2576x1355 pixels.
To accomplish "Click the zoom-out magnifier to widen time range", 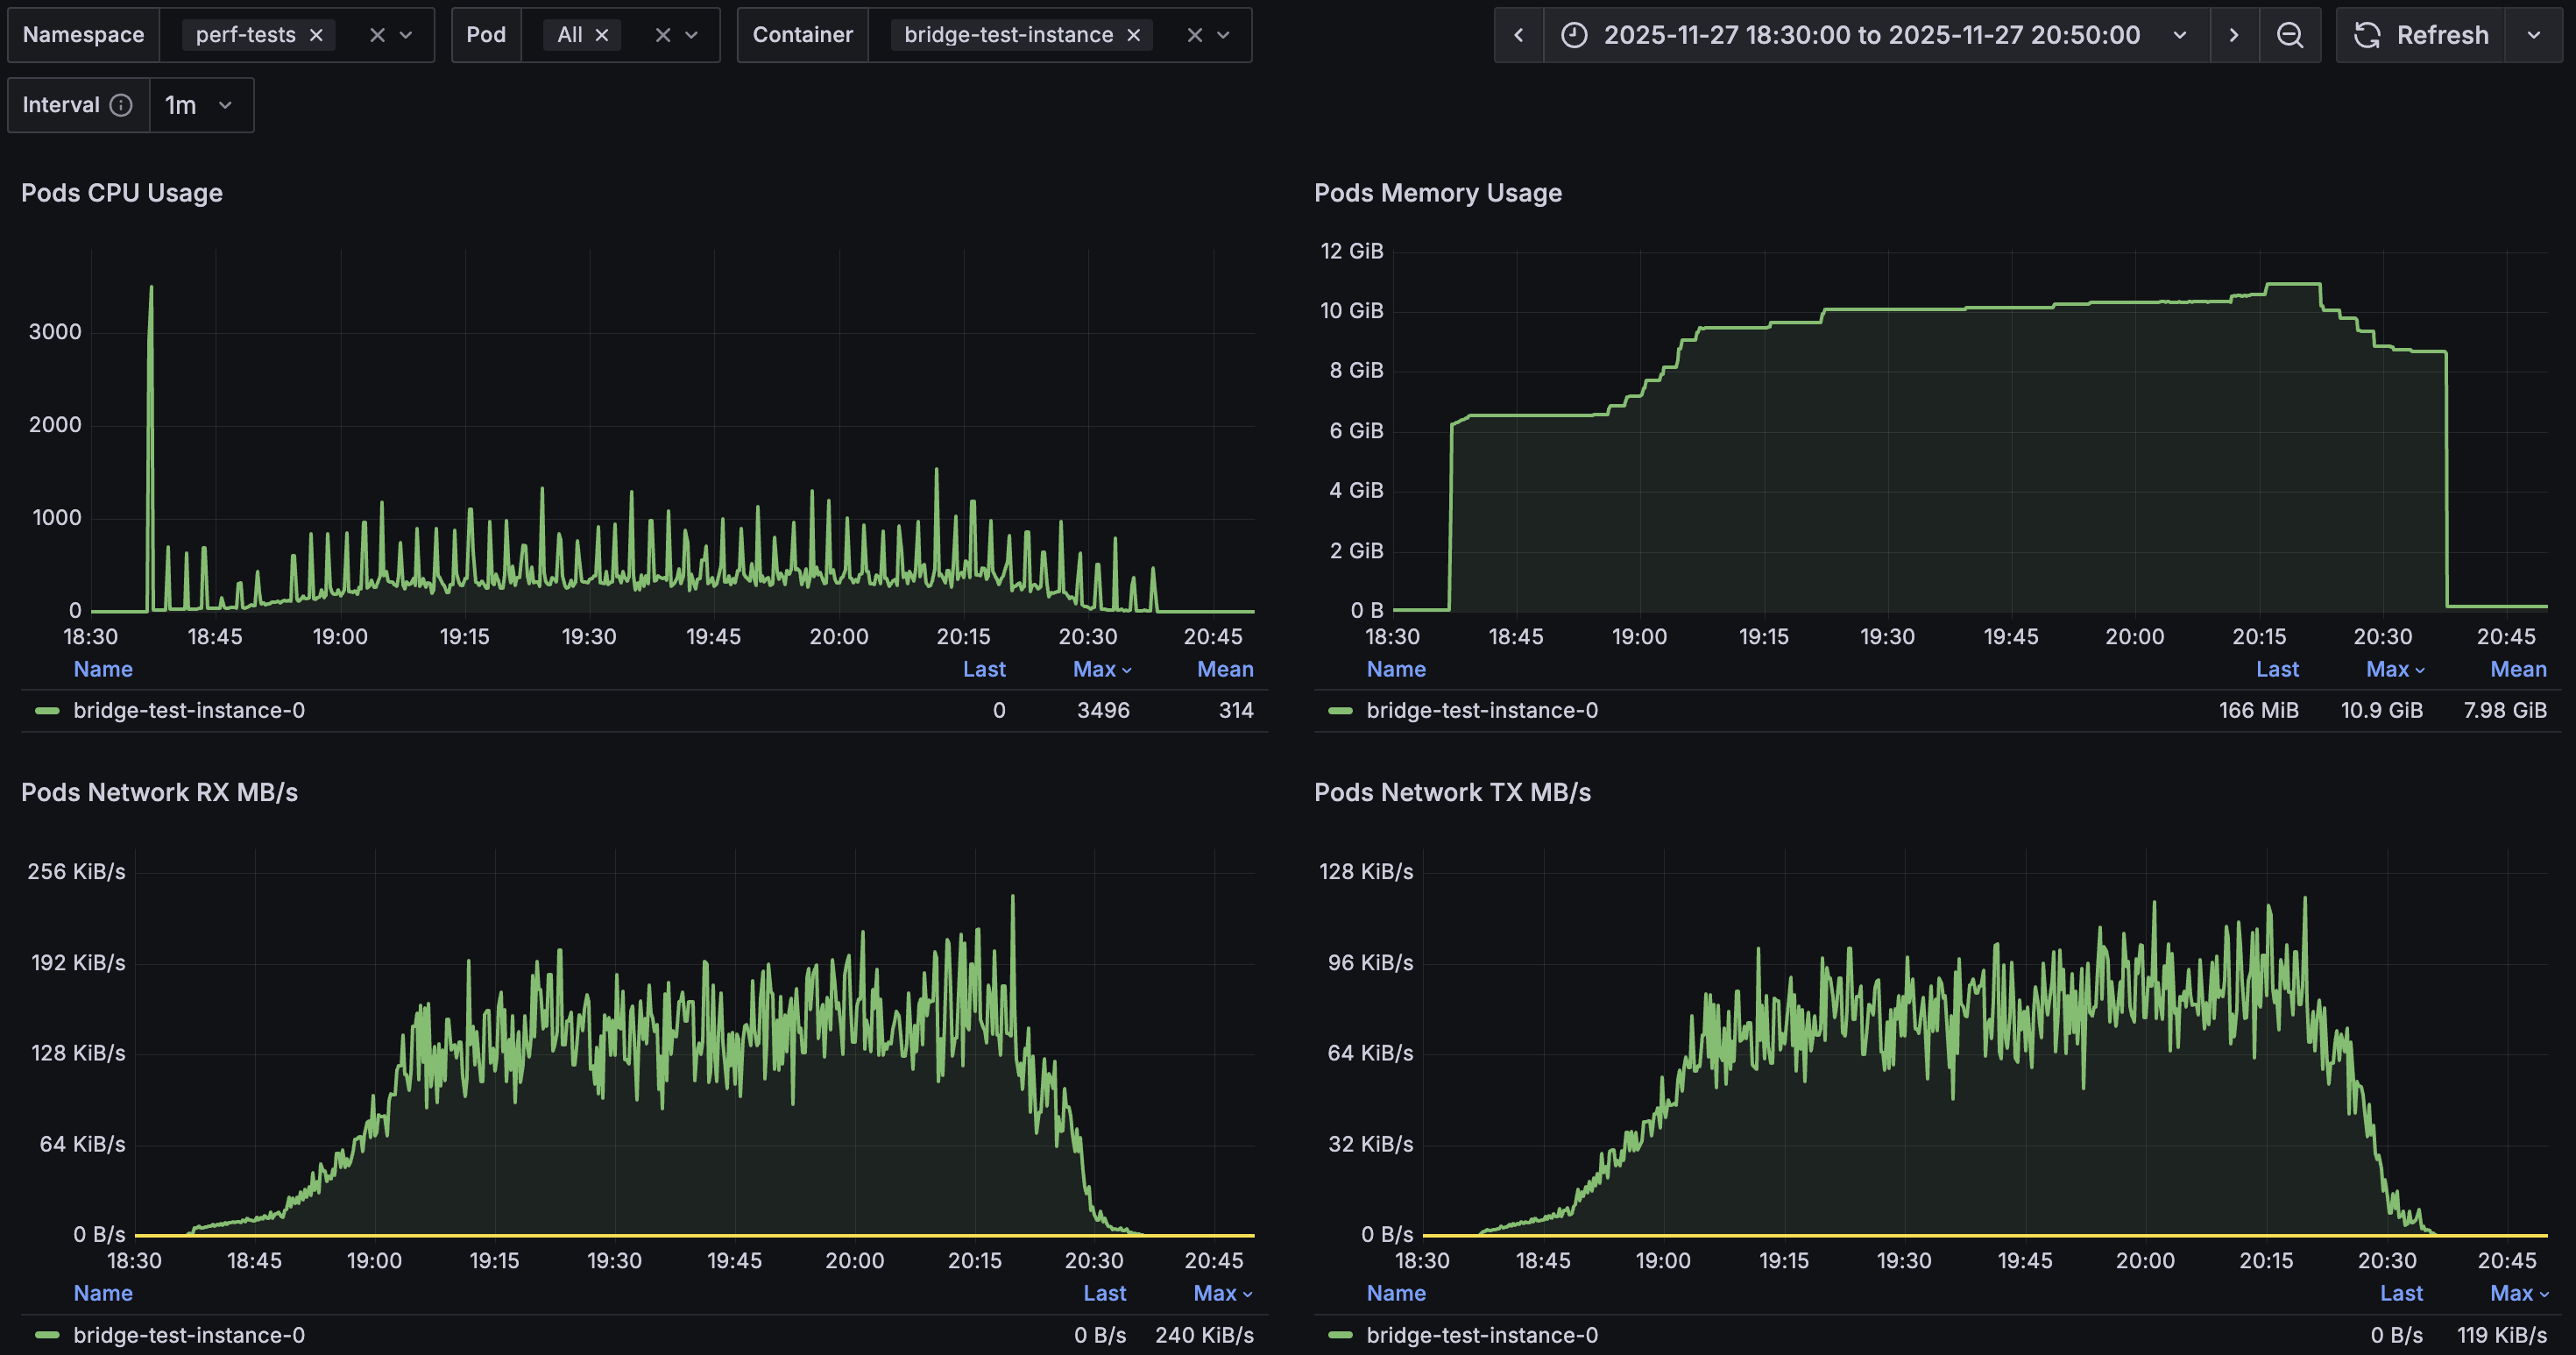I will click(2291, 35).
